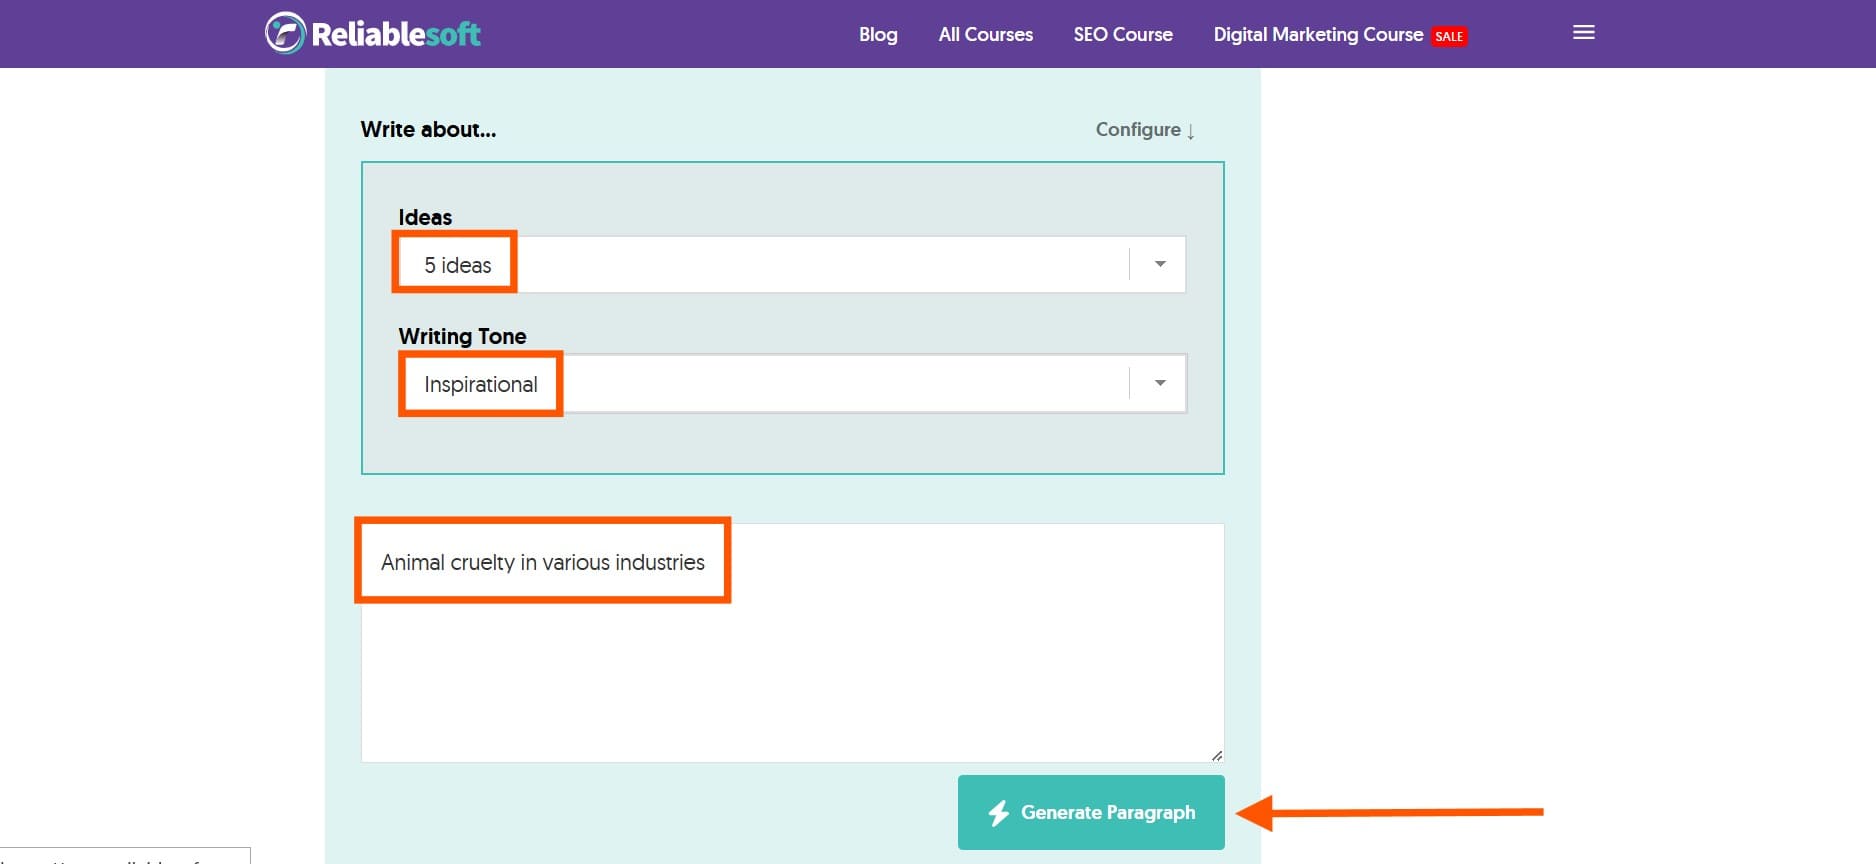Viewport: 1876px width, 864px height.
Task: Click the lightning bolt icon
Action: [x=998, y=813]
